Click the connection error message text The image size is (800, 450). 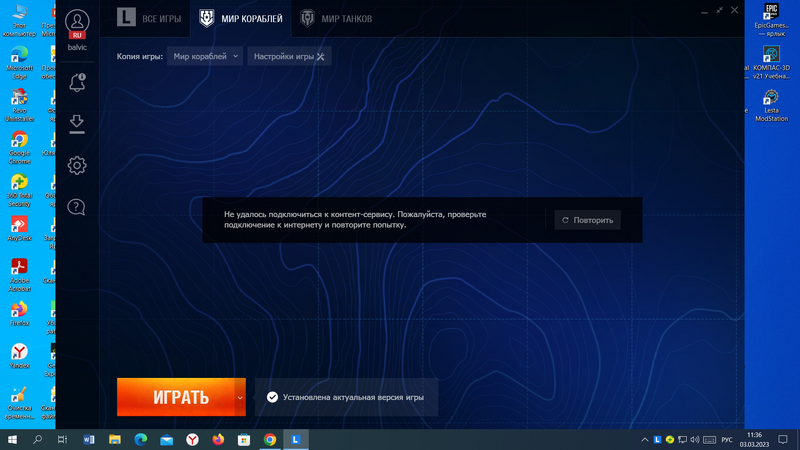click(x=355, y=219)
